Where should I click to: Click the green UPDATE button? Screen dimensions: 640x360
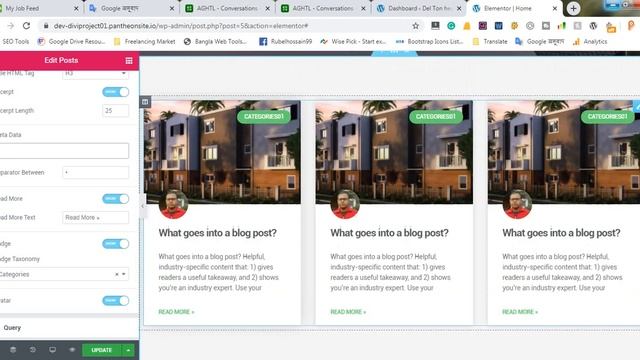[102, 350]
